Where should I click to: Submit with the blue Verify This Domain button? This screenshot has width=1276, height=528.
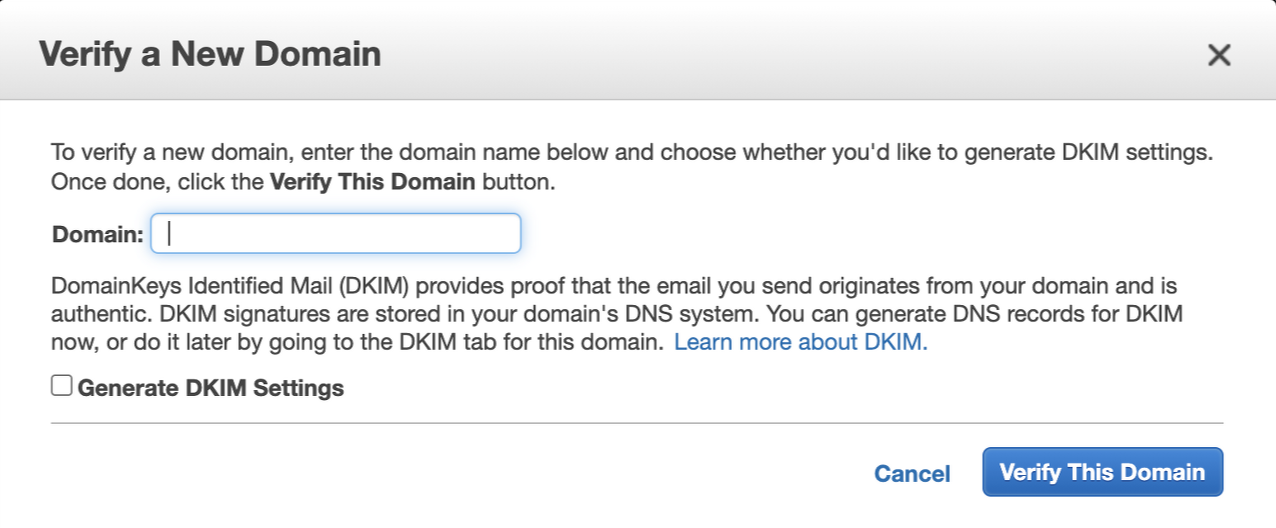(x=1102, y=472)
